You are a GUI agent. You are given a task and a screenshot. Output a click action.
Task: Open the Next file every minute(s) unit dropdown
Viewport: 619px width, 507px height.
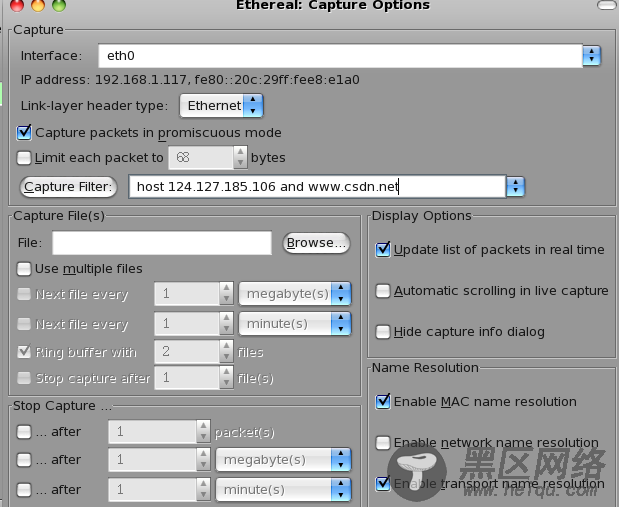(x=295, y=324)
